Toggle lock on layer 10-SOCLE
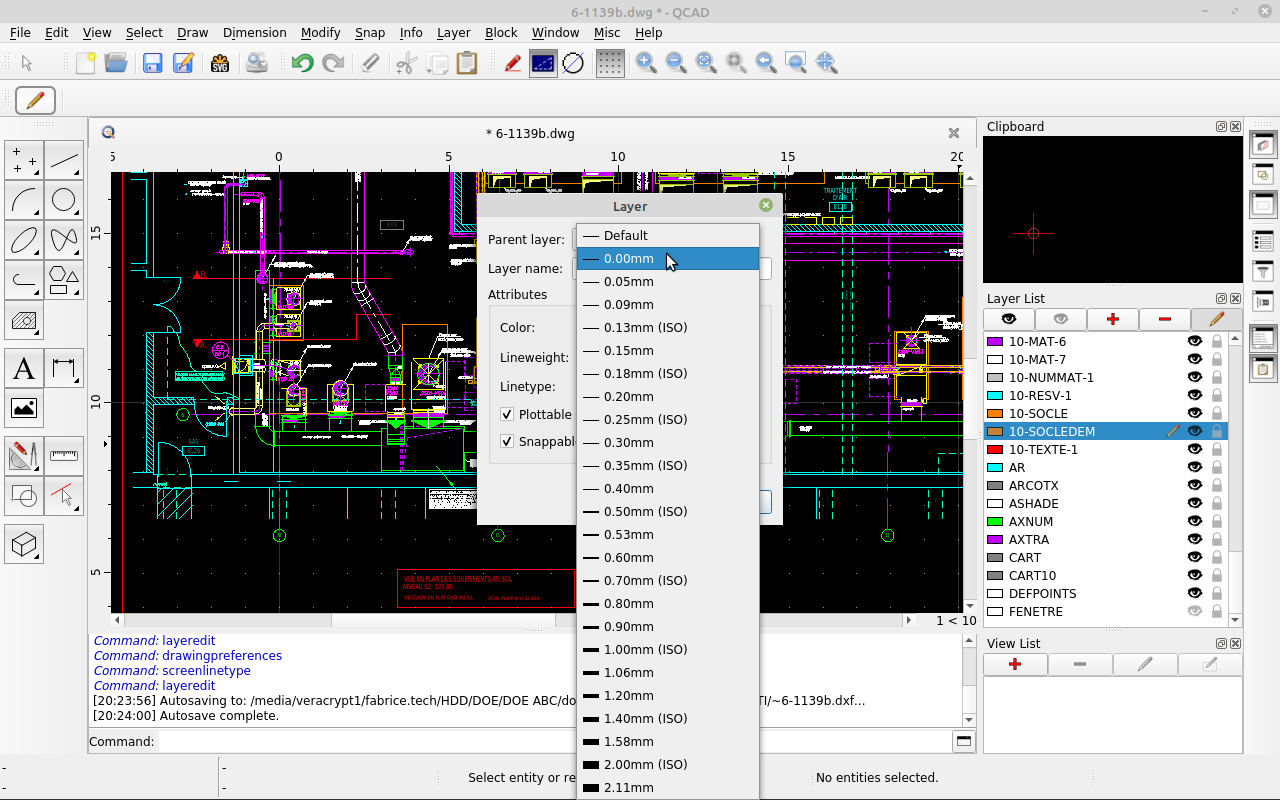The width and height of the screenshot is (1280, 800). coord(1217,413)
